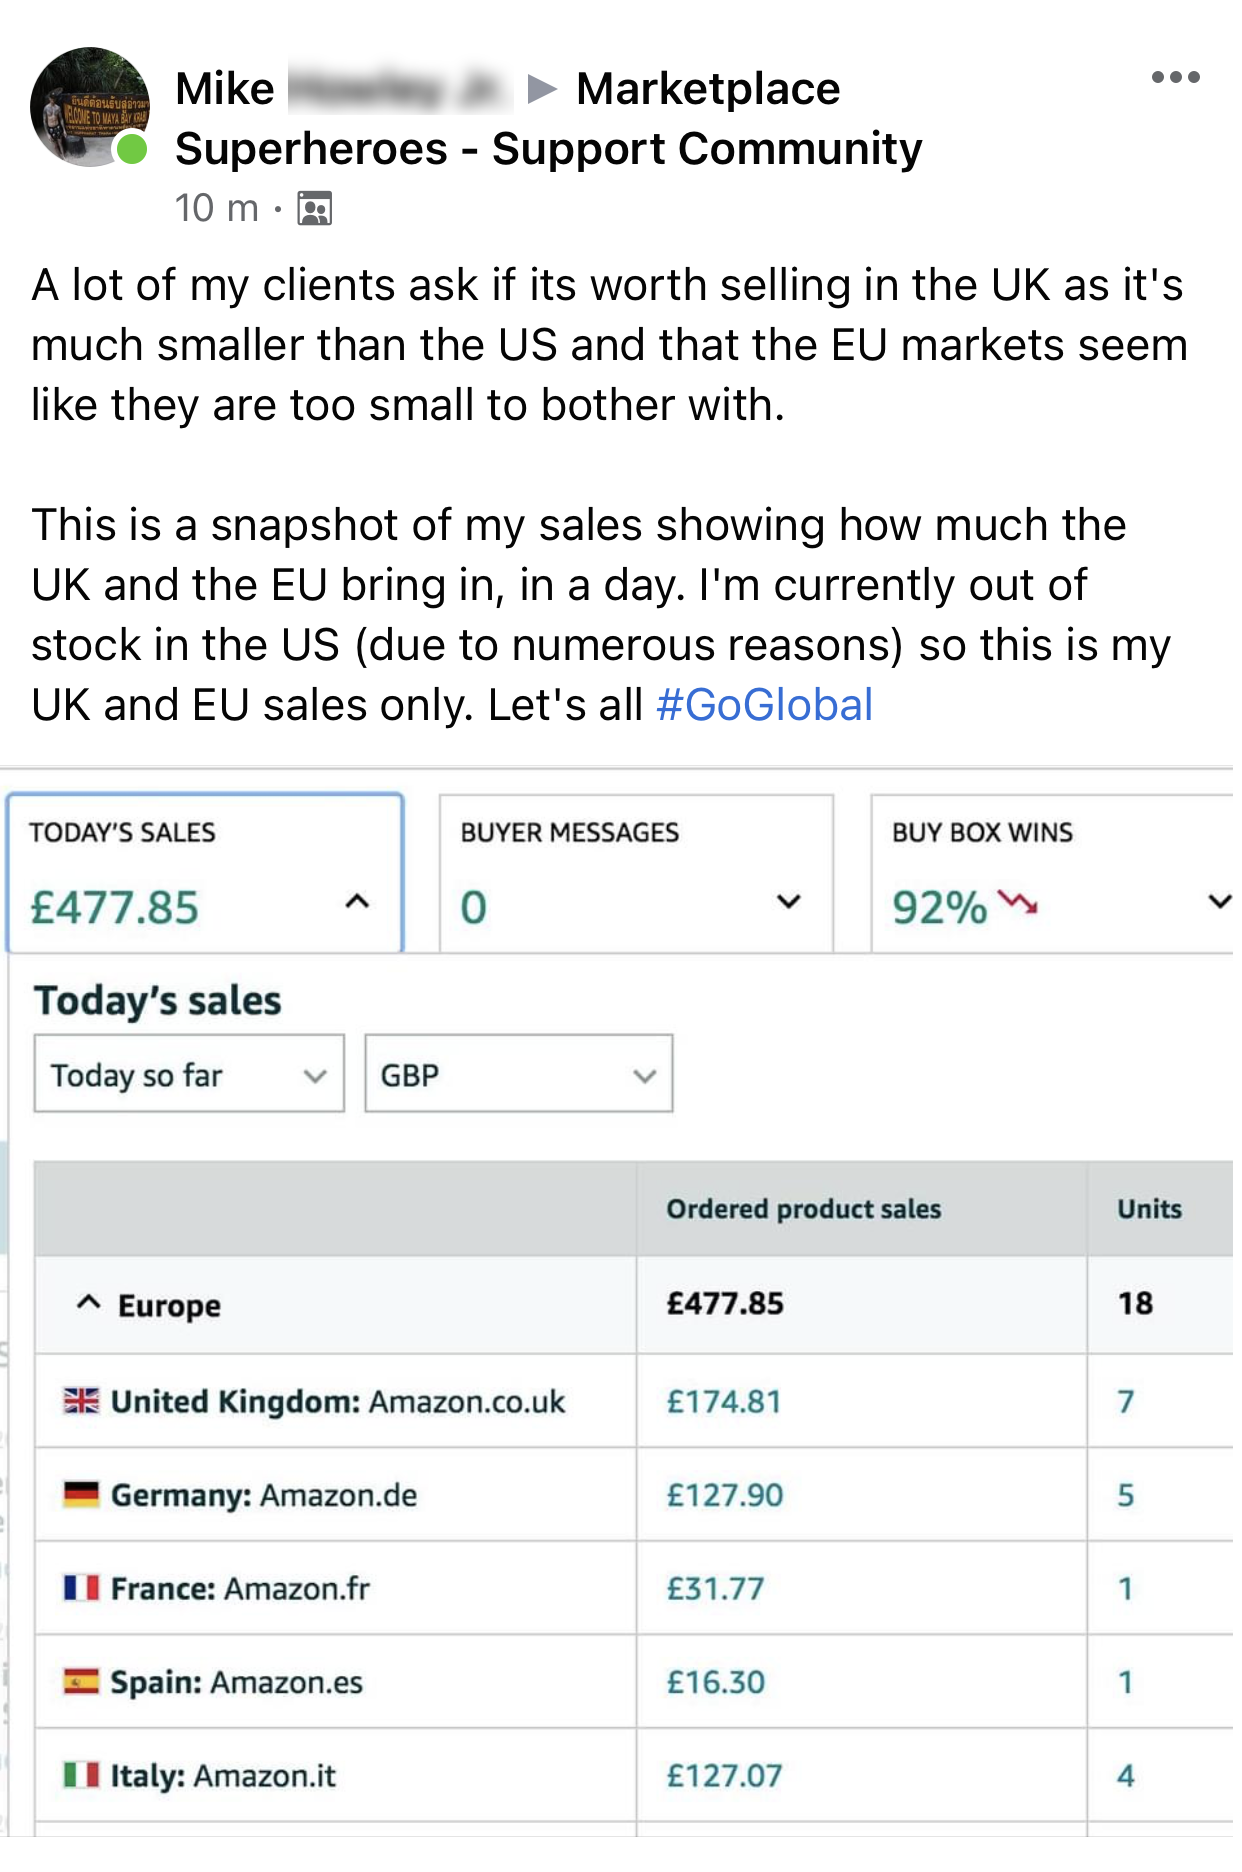Screen dimensions: 1242x1872
Task: Click the arrow icon before Marketplace
Action: pyautogui.click(x=542, y=89)
